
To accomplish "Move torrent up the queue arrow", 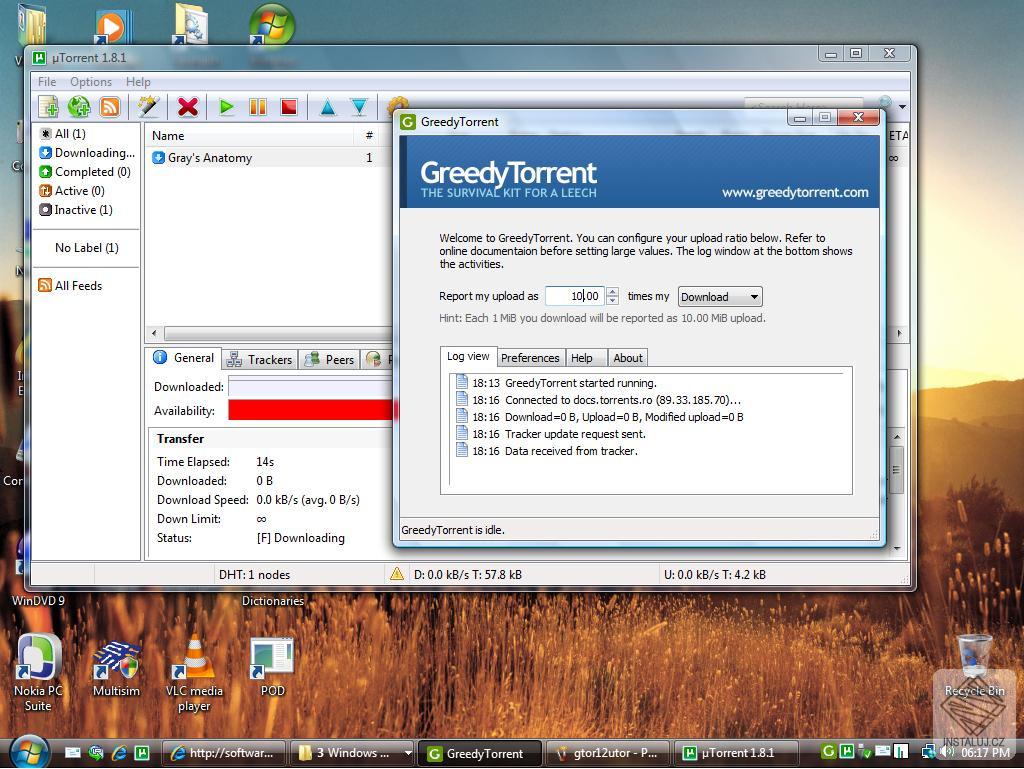I will [x=328, y=106].
